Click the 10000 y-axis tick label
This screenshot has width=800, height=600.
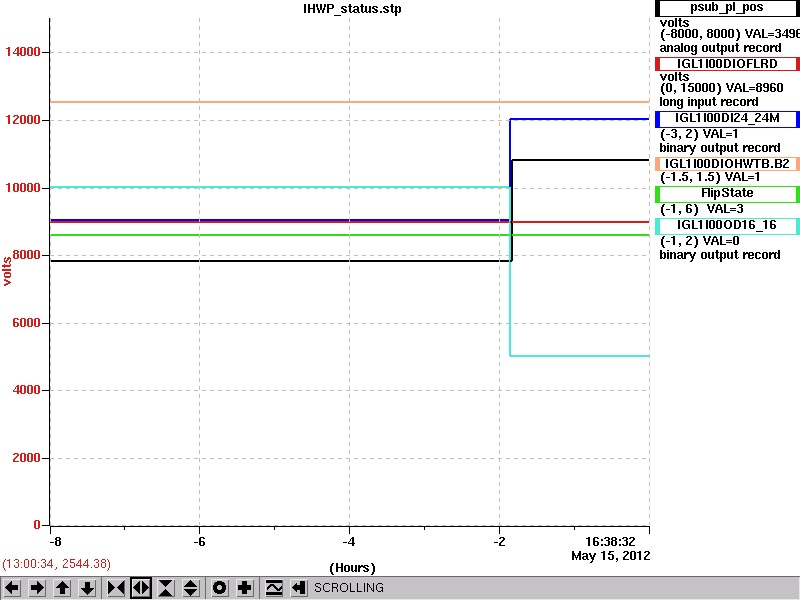23,188
